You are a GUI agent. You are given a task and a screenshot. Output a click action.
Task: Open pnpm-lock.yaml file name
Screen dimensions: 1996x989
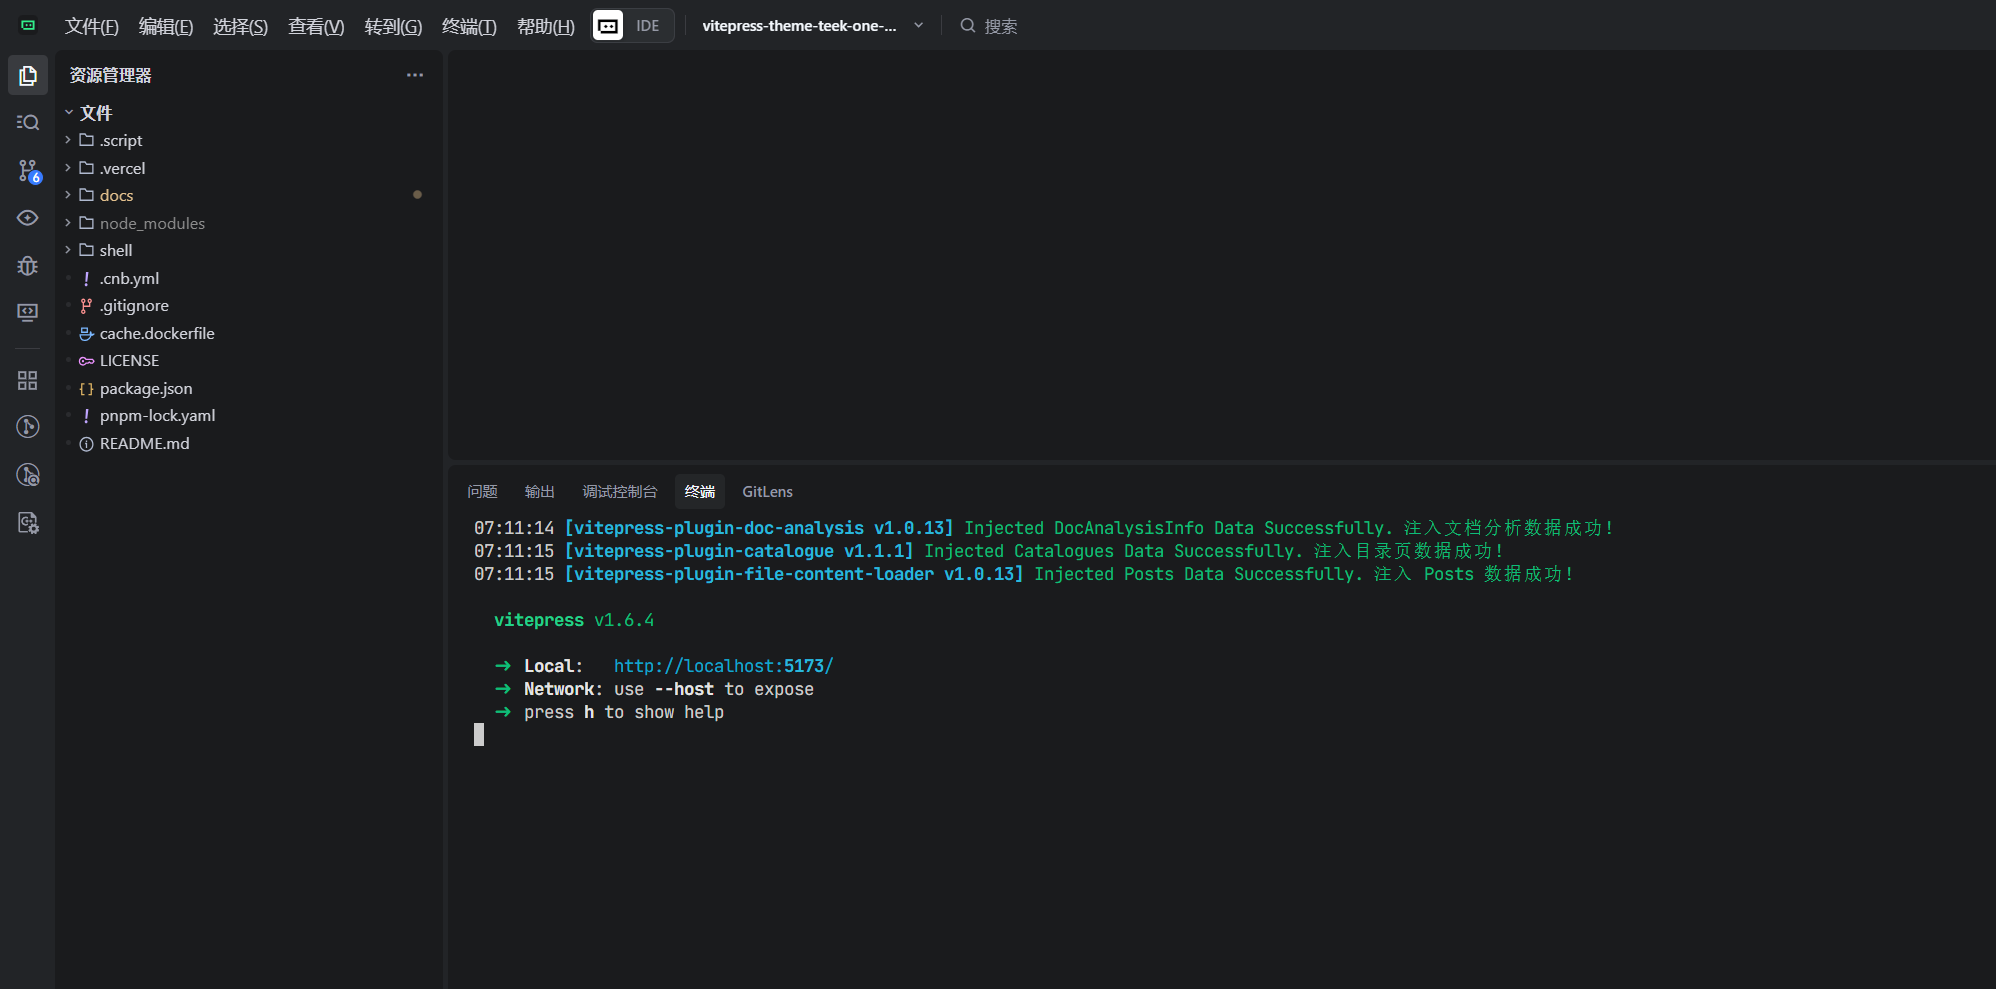coord(157,416)
